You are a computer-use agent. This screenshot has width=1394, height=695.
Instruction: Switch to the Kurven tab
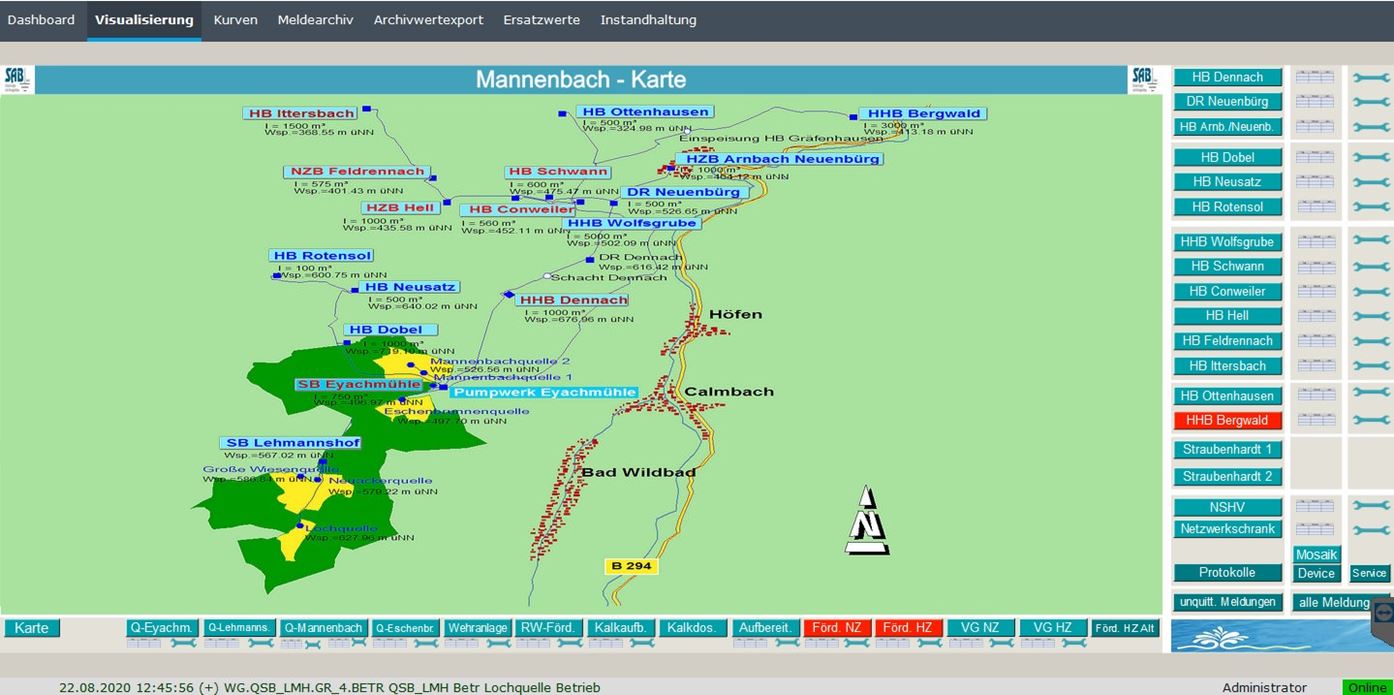point(235,20)
